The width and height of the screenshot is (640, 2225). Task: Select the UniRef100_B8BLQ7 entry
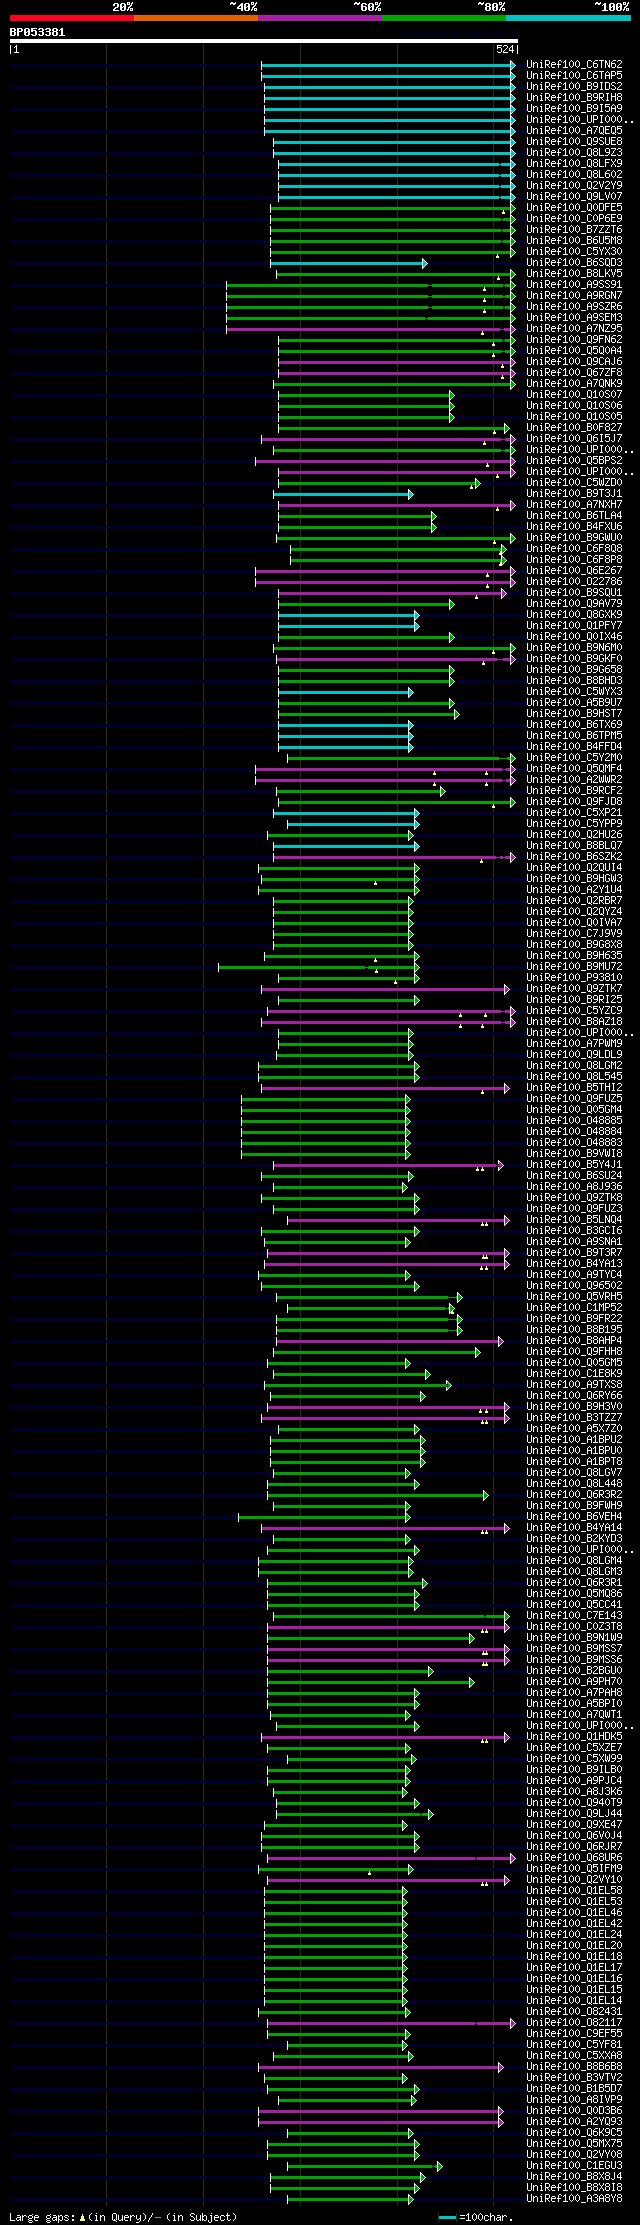point(574,846)
